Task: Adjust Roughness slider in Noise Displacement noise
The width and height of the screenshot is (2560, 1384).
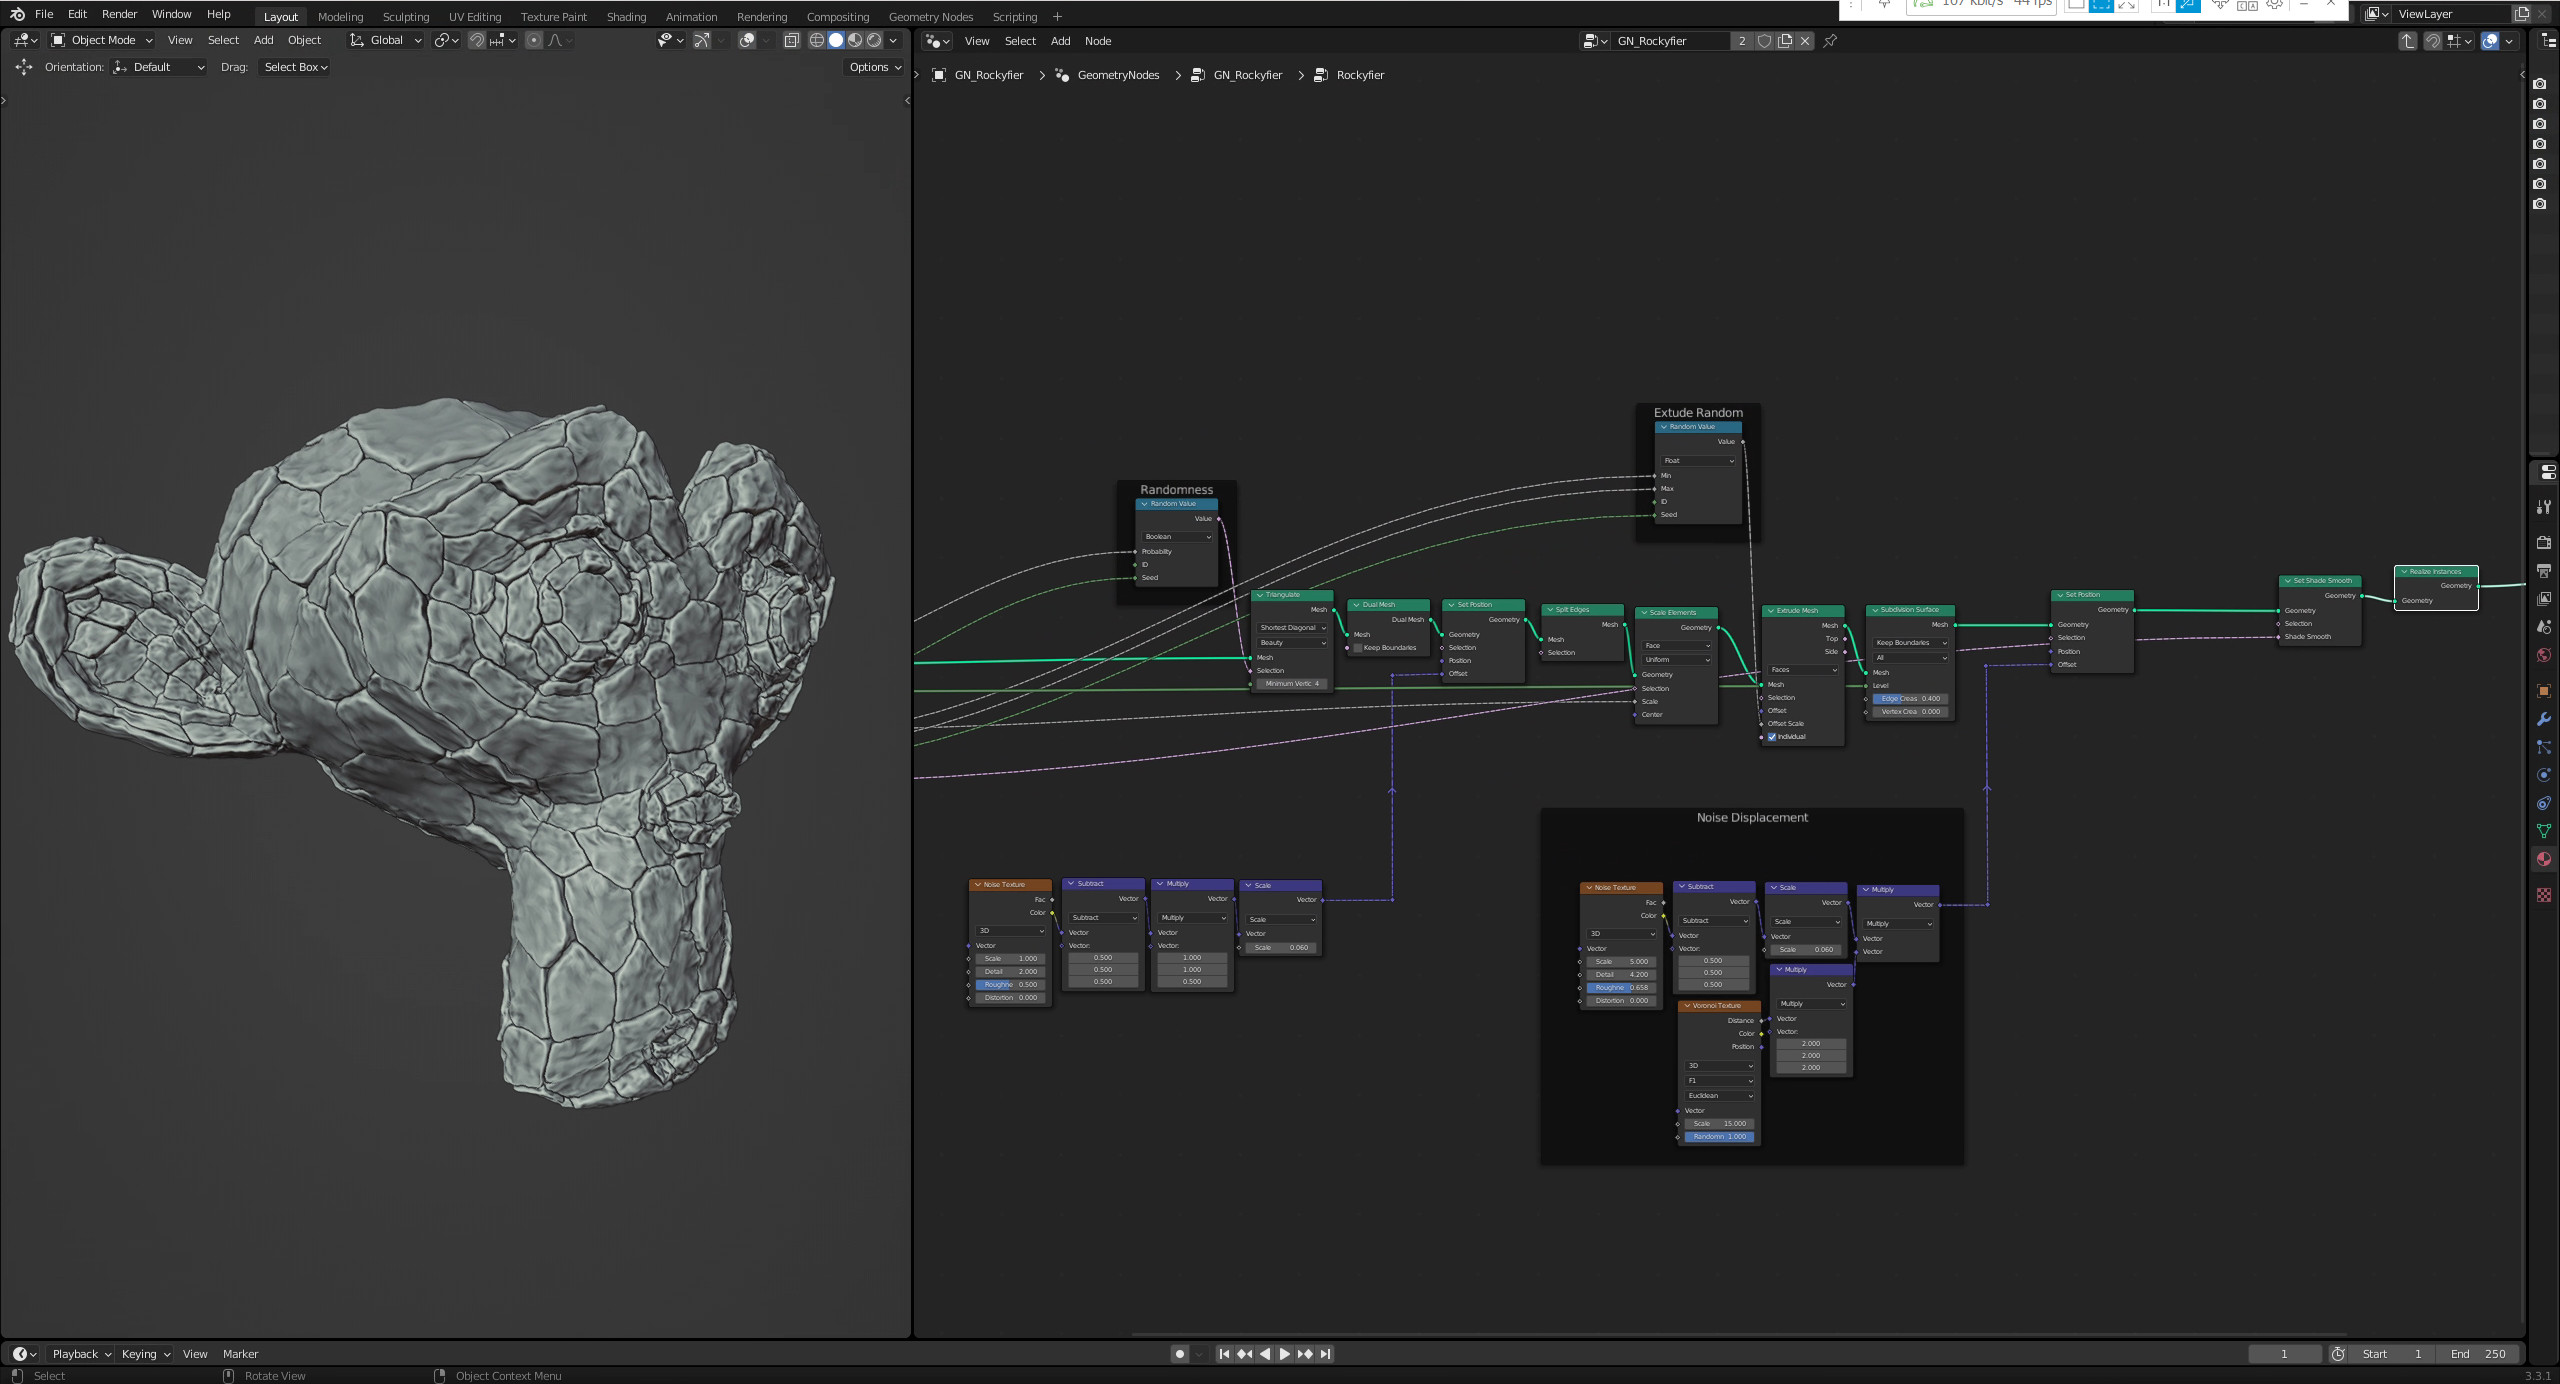Action: tap(1621, 988)
